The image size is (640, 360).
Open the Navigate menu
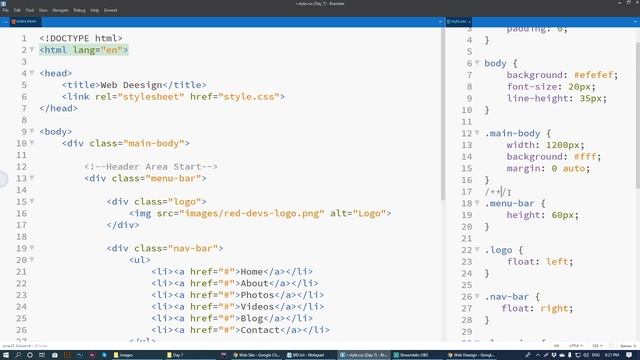[x=60, y=10]
